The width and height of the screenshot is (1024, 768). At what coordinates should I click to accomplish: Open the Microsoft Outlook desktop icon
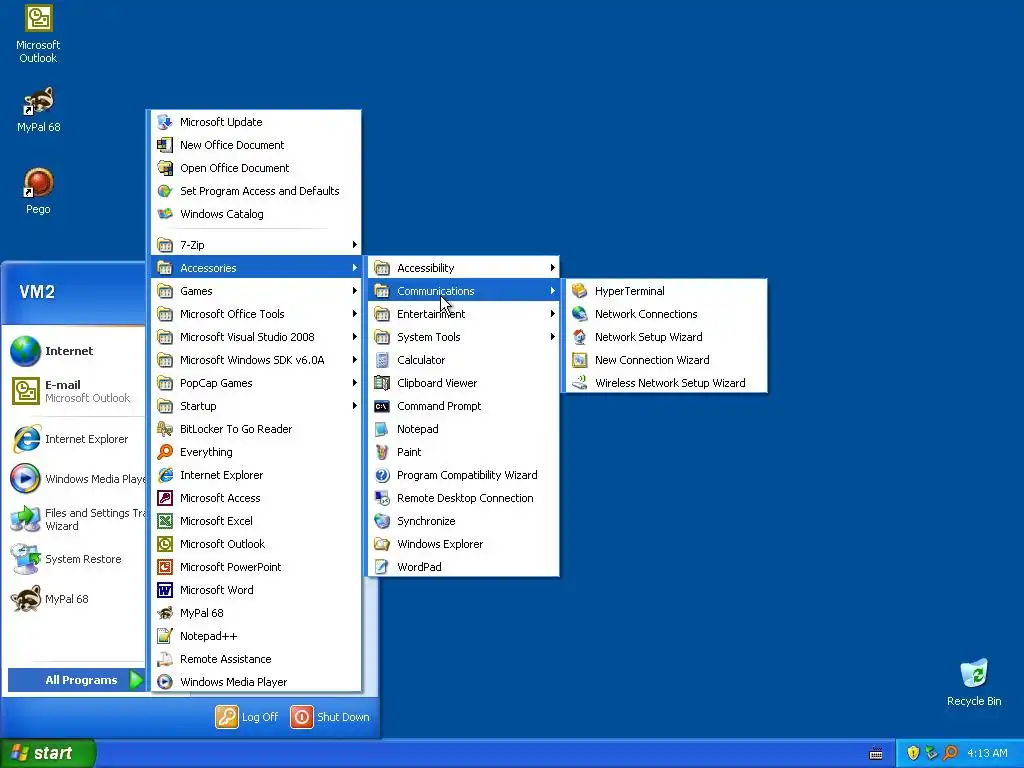tap(38, 34)
